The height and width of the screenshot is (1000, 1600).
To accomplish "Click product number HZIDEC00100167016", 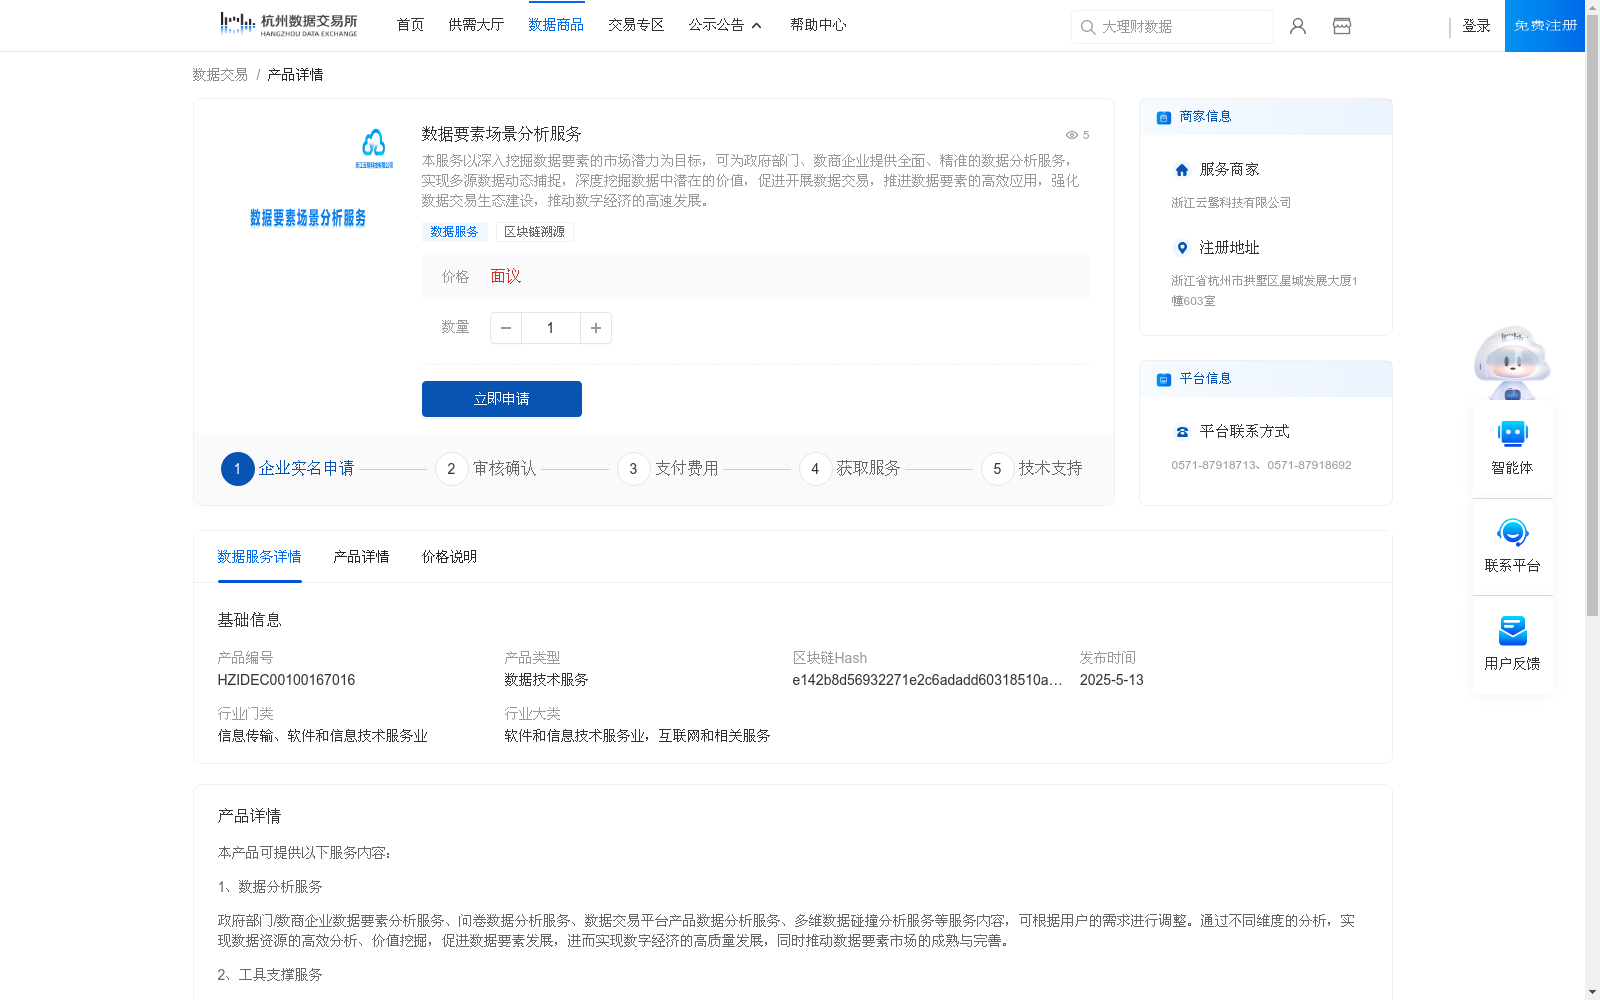I will [x=286, y=680].
